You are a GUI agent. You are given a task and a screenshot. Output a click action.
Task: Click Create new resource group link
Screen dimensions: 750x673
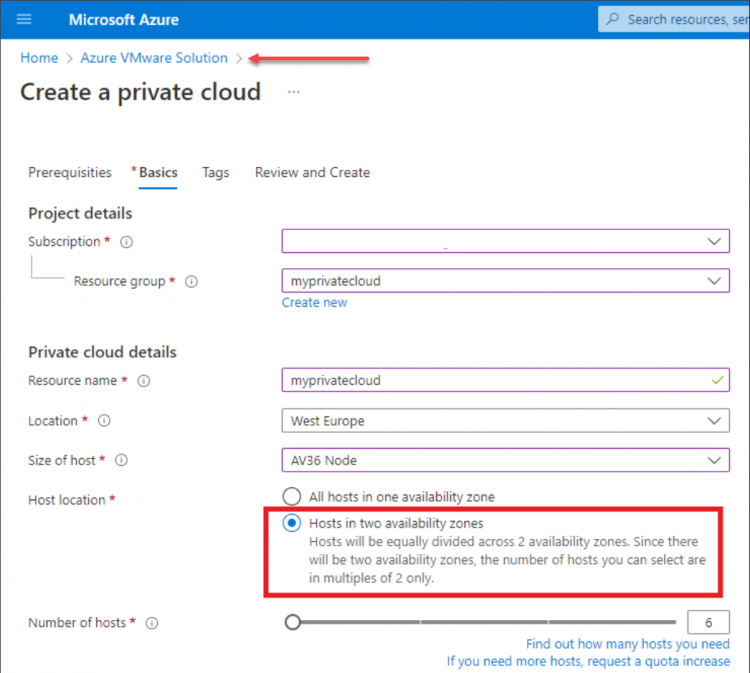(314, 303)
